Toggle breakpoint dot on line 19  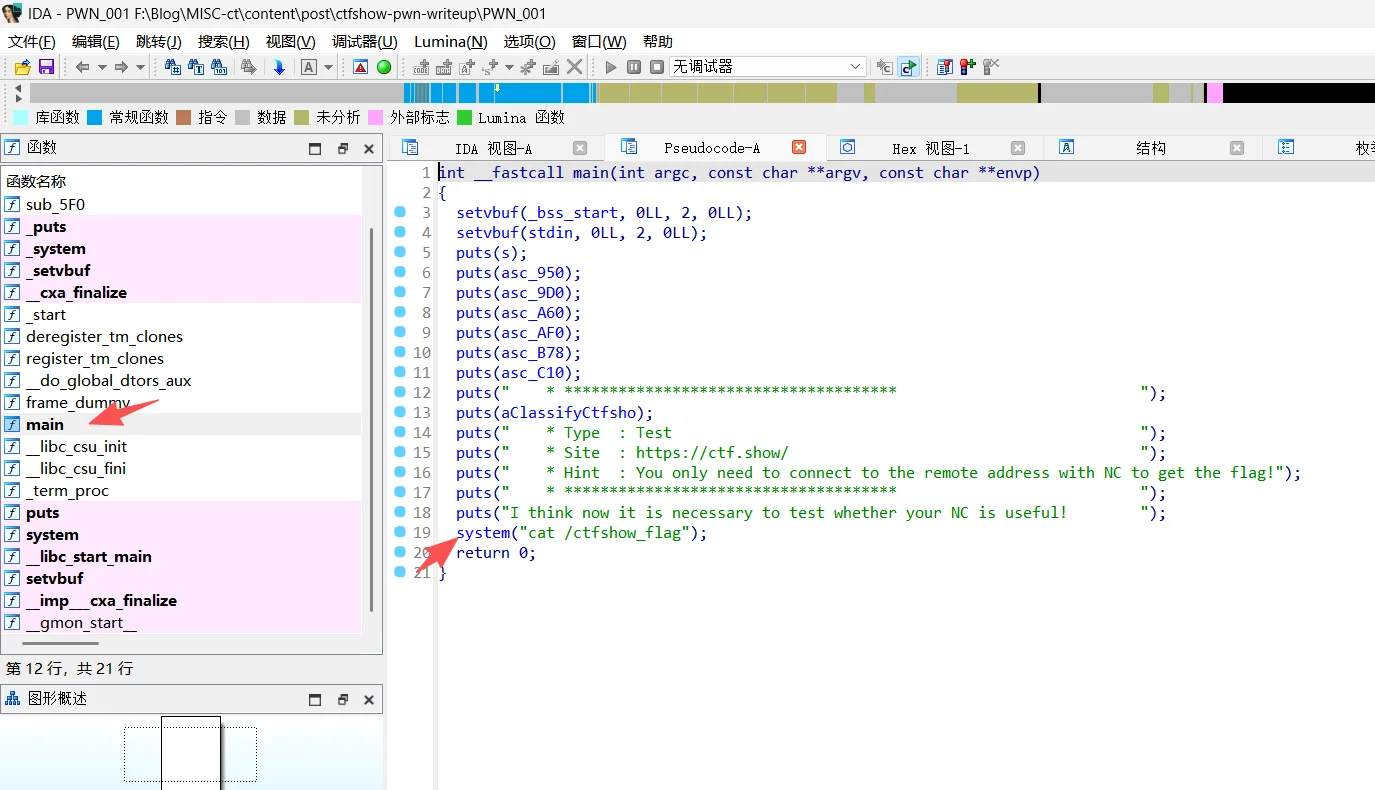point(400,532)
